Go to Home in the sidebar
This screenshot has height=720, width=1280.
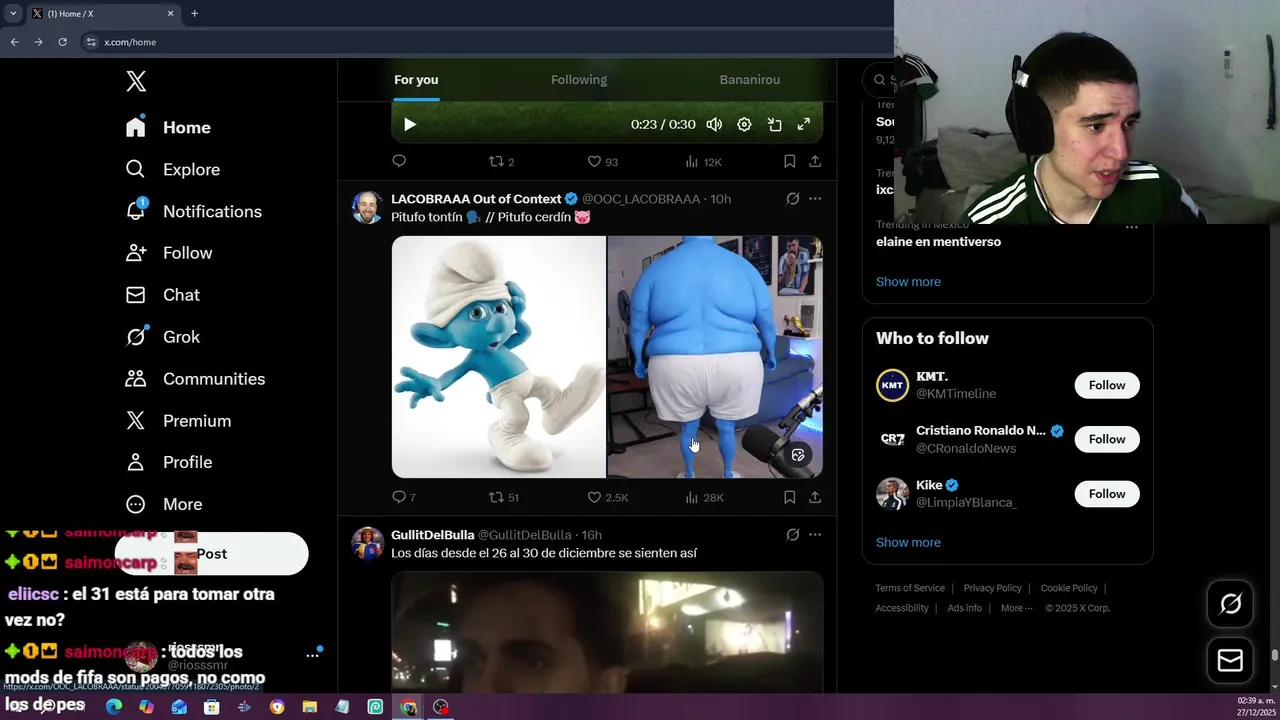[x=168, y=127]
